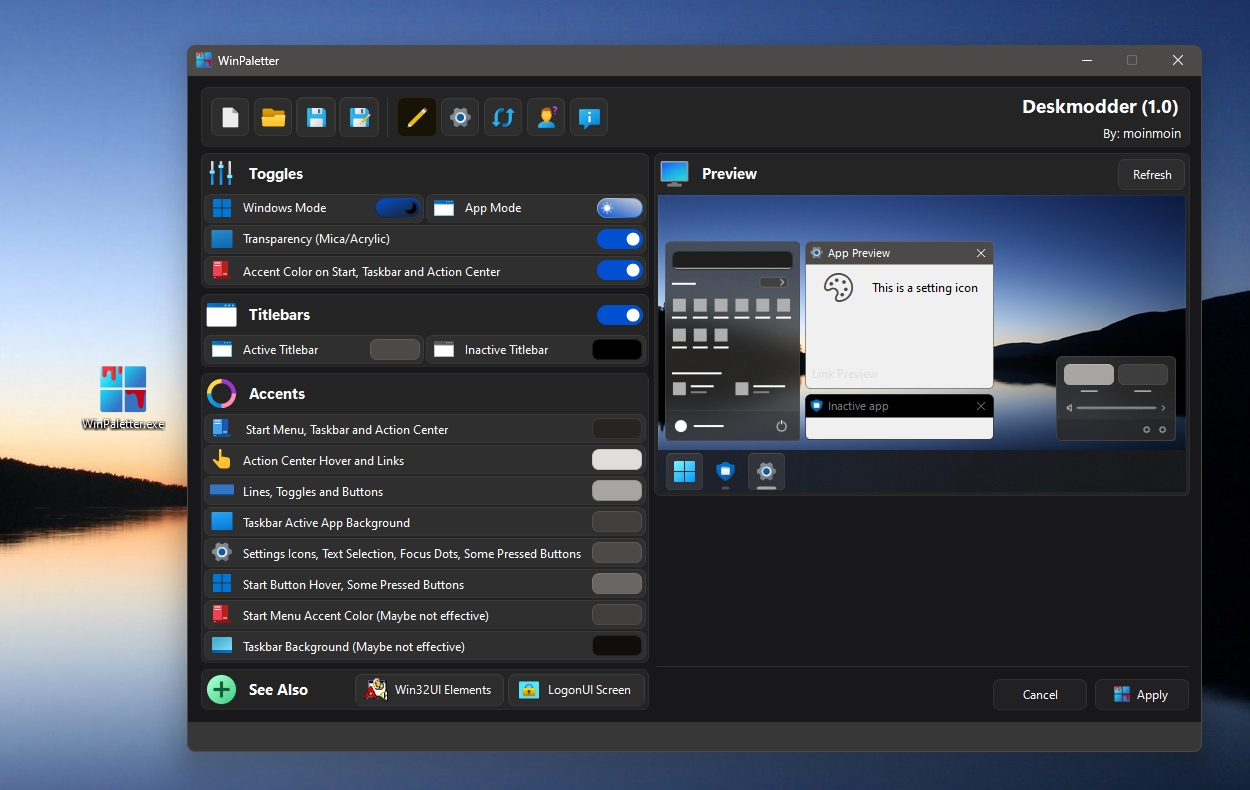The height and width of the screenshot is (790, 1250).
Task: Open a theme file via the folder icon
Action: point(273,117)
